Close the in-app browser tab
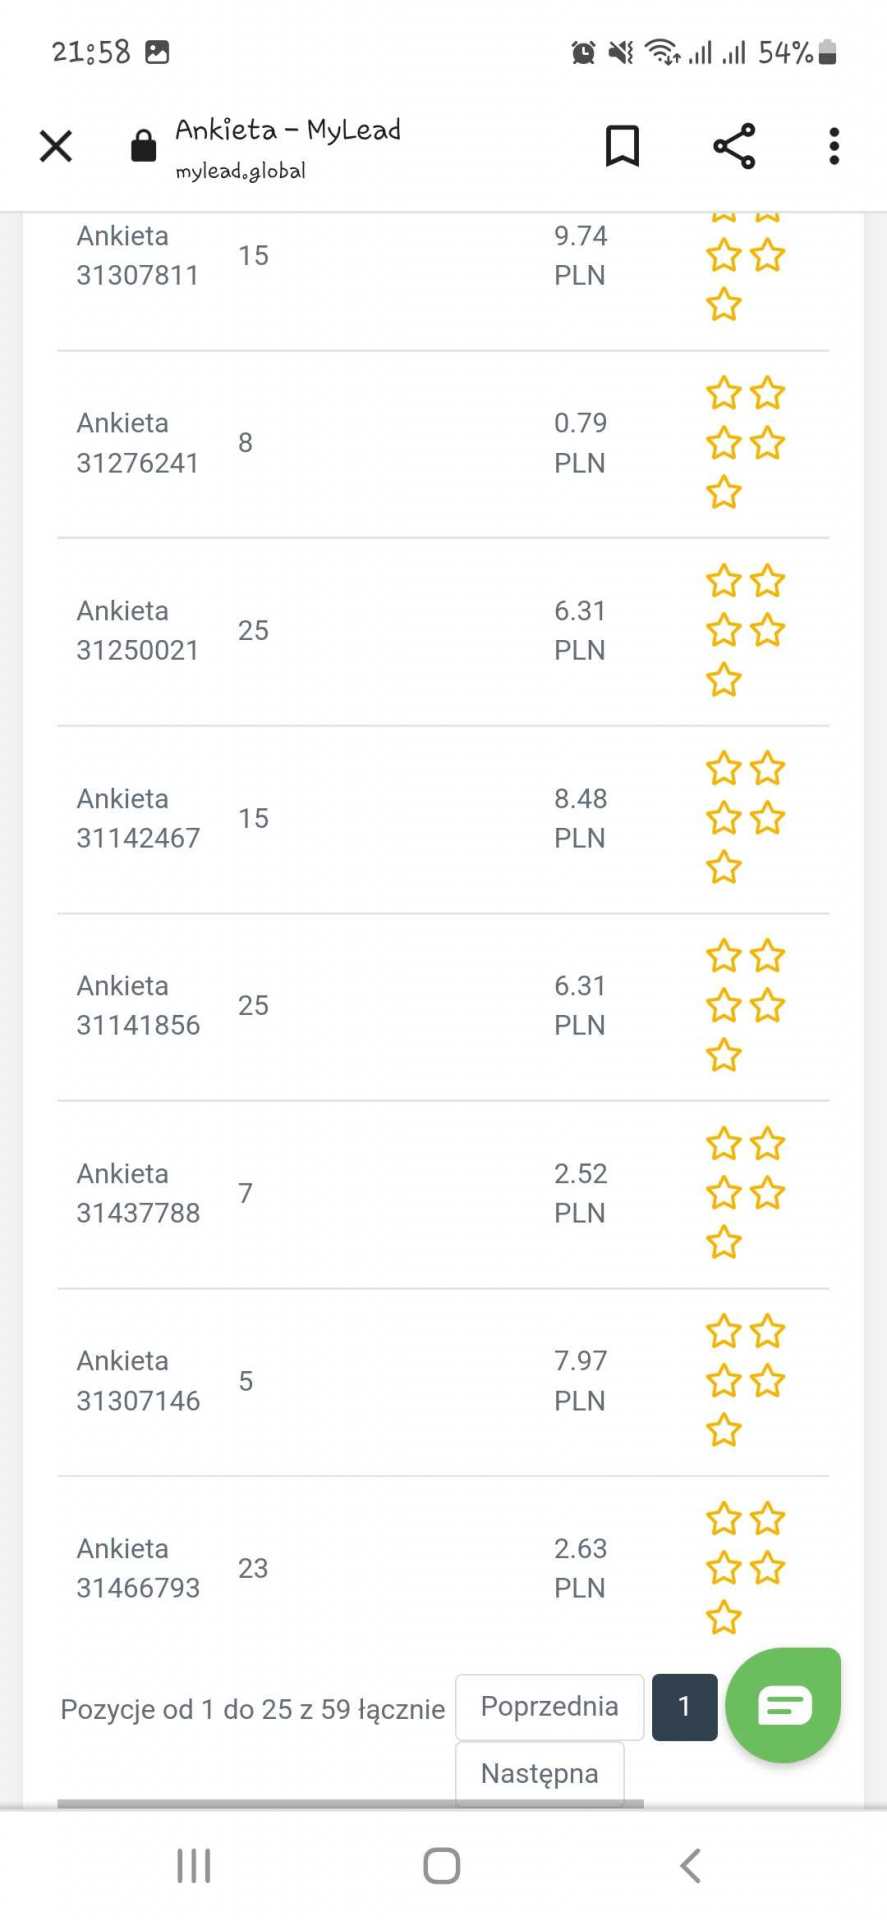887x1920 pixels. (56, 146)
